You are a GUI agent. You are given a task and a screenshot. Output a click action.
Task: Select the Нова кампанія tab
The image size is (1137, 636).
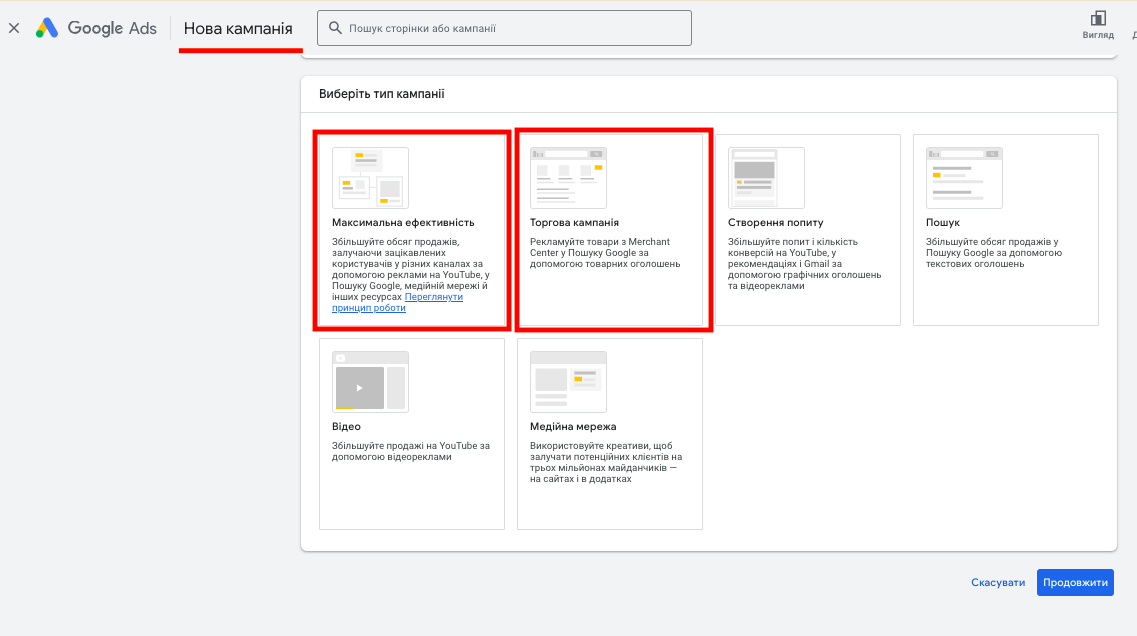pos(239,28)
